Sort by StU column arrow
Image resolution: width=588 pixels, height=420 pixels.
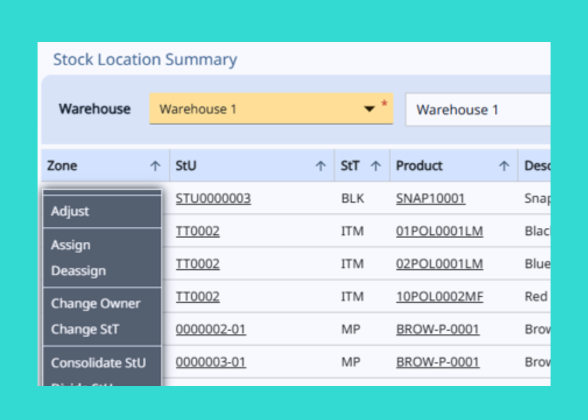320,166
